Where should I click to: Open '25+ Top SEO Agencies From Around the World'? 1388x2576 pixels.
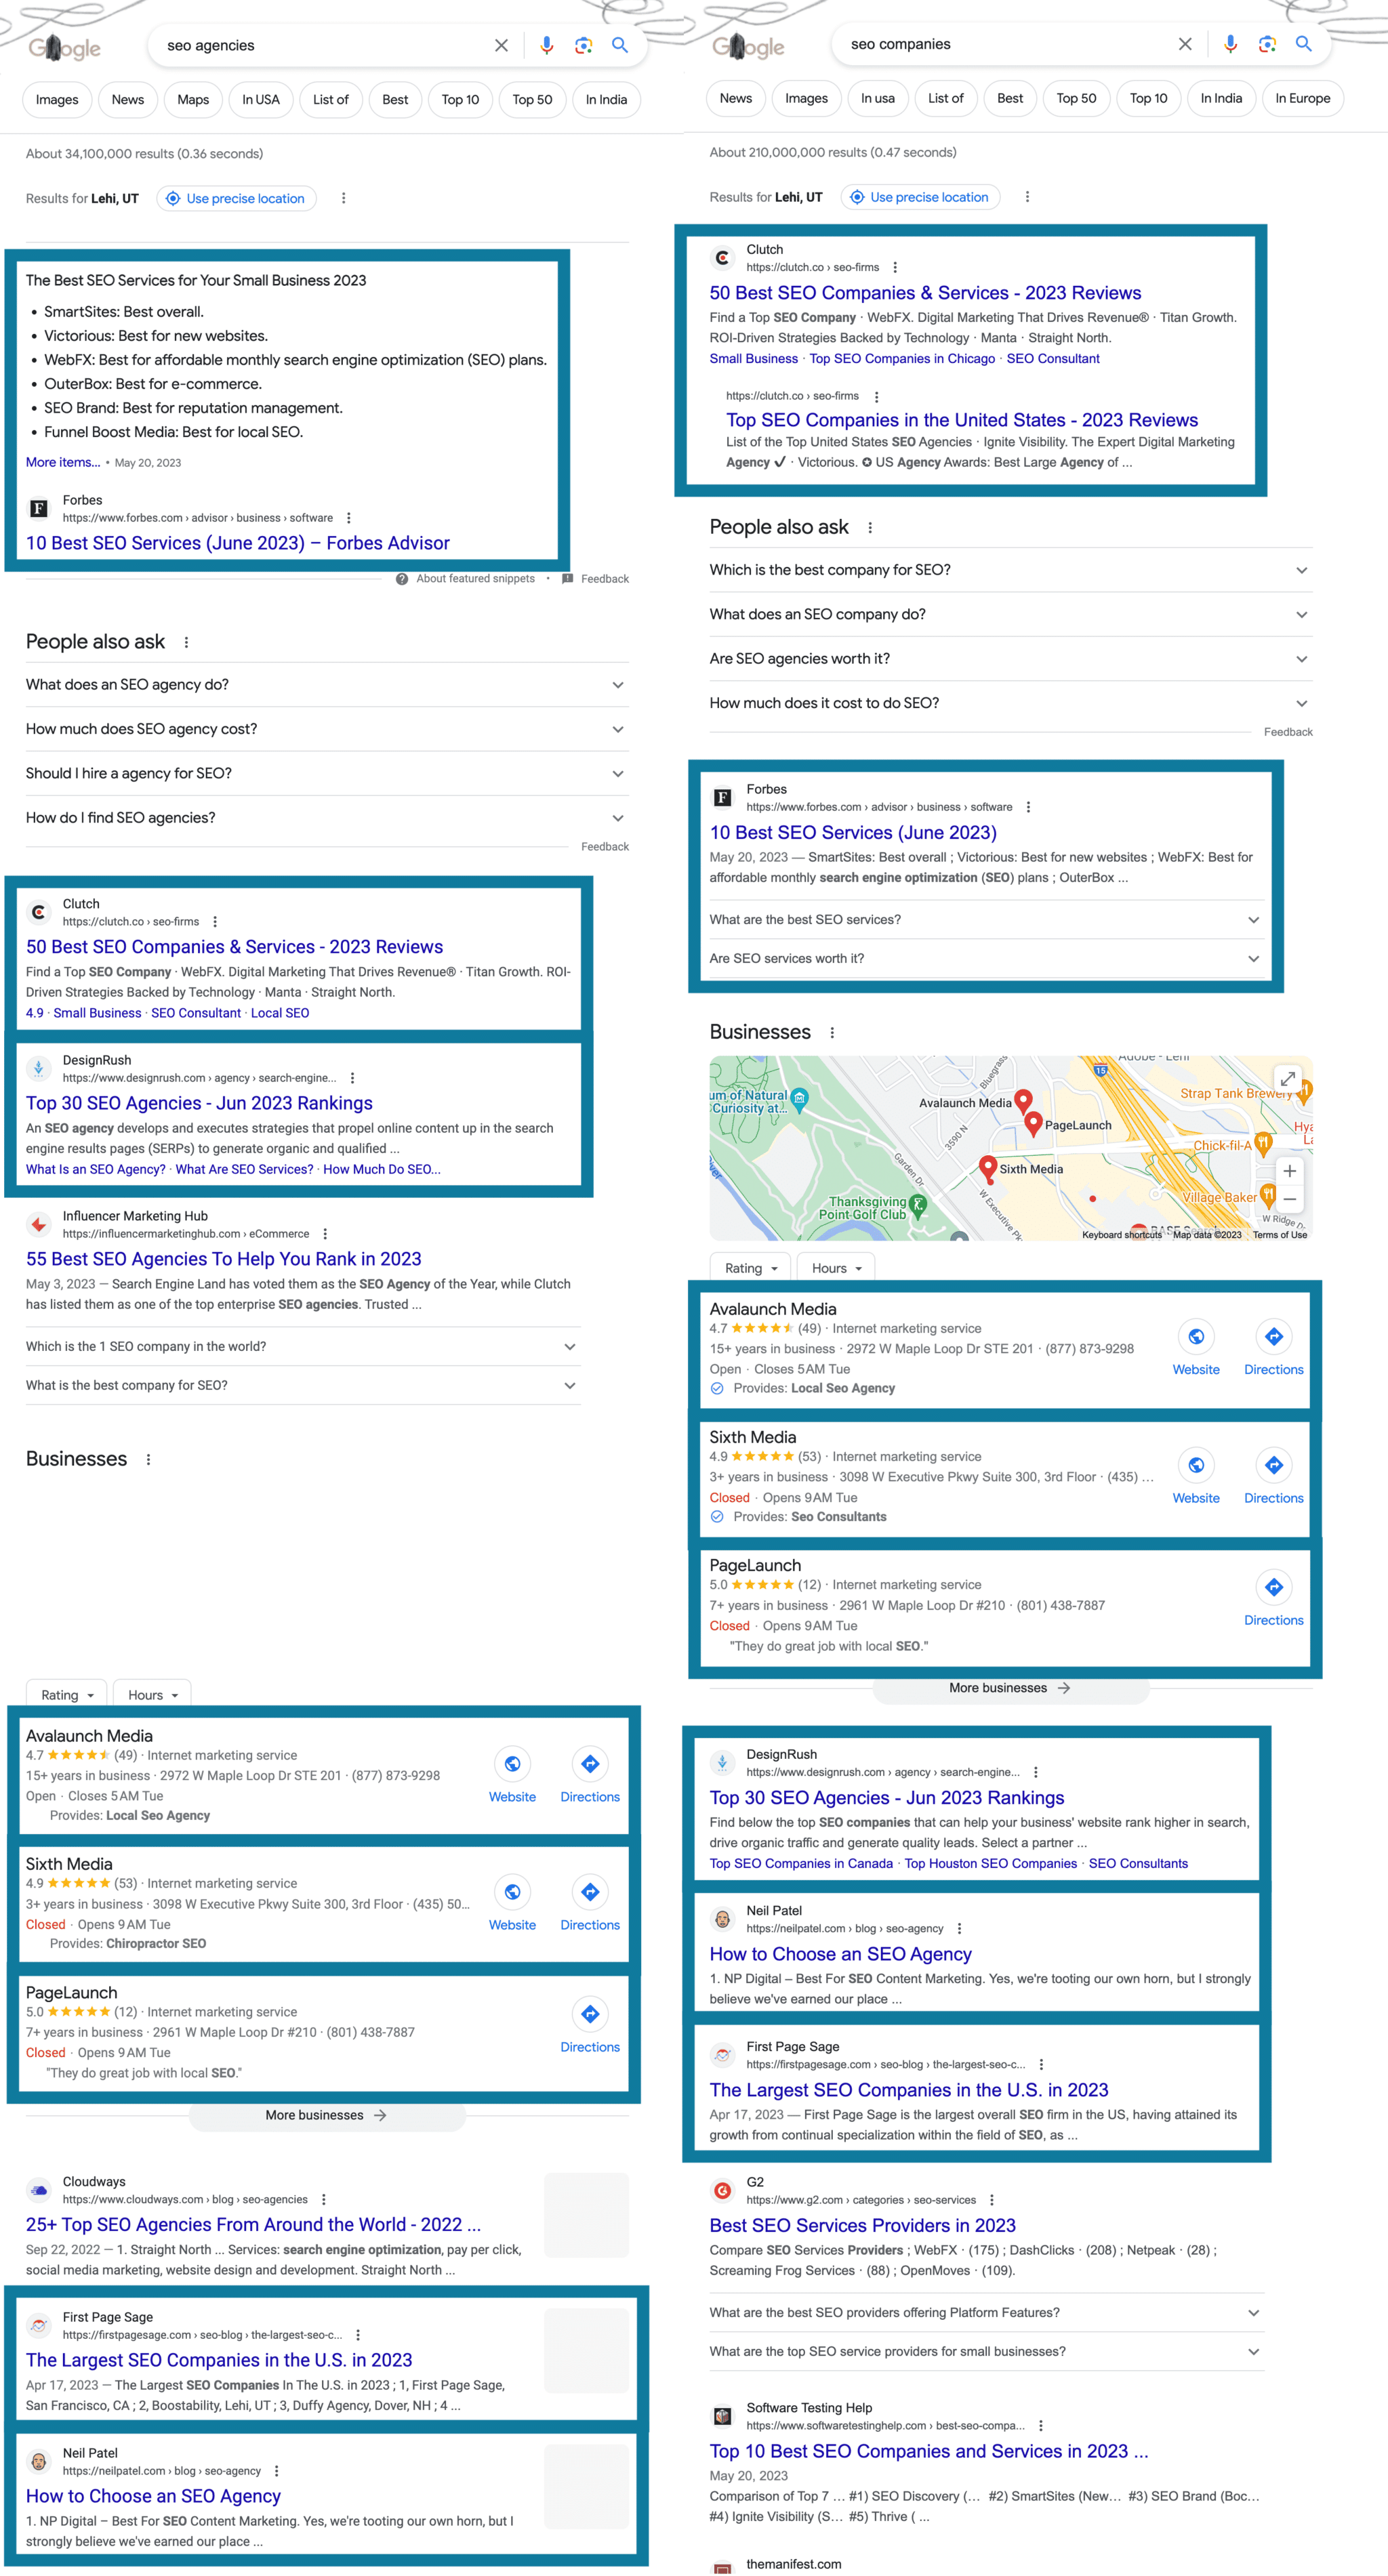click(x=253, y=2224)
